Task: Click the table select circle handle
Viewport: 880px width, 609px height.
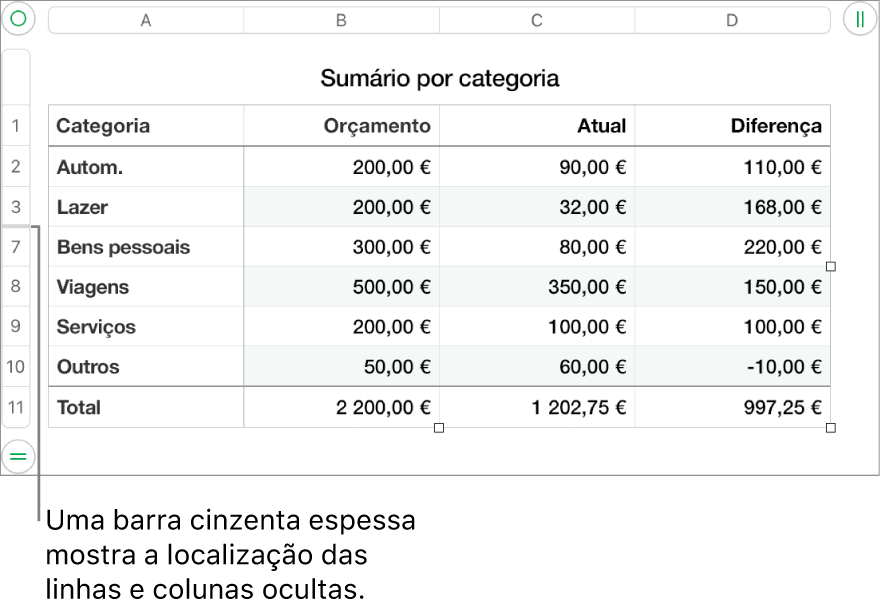Action: point(19,19)
